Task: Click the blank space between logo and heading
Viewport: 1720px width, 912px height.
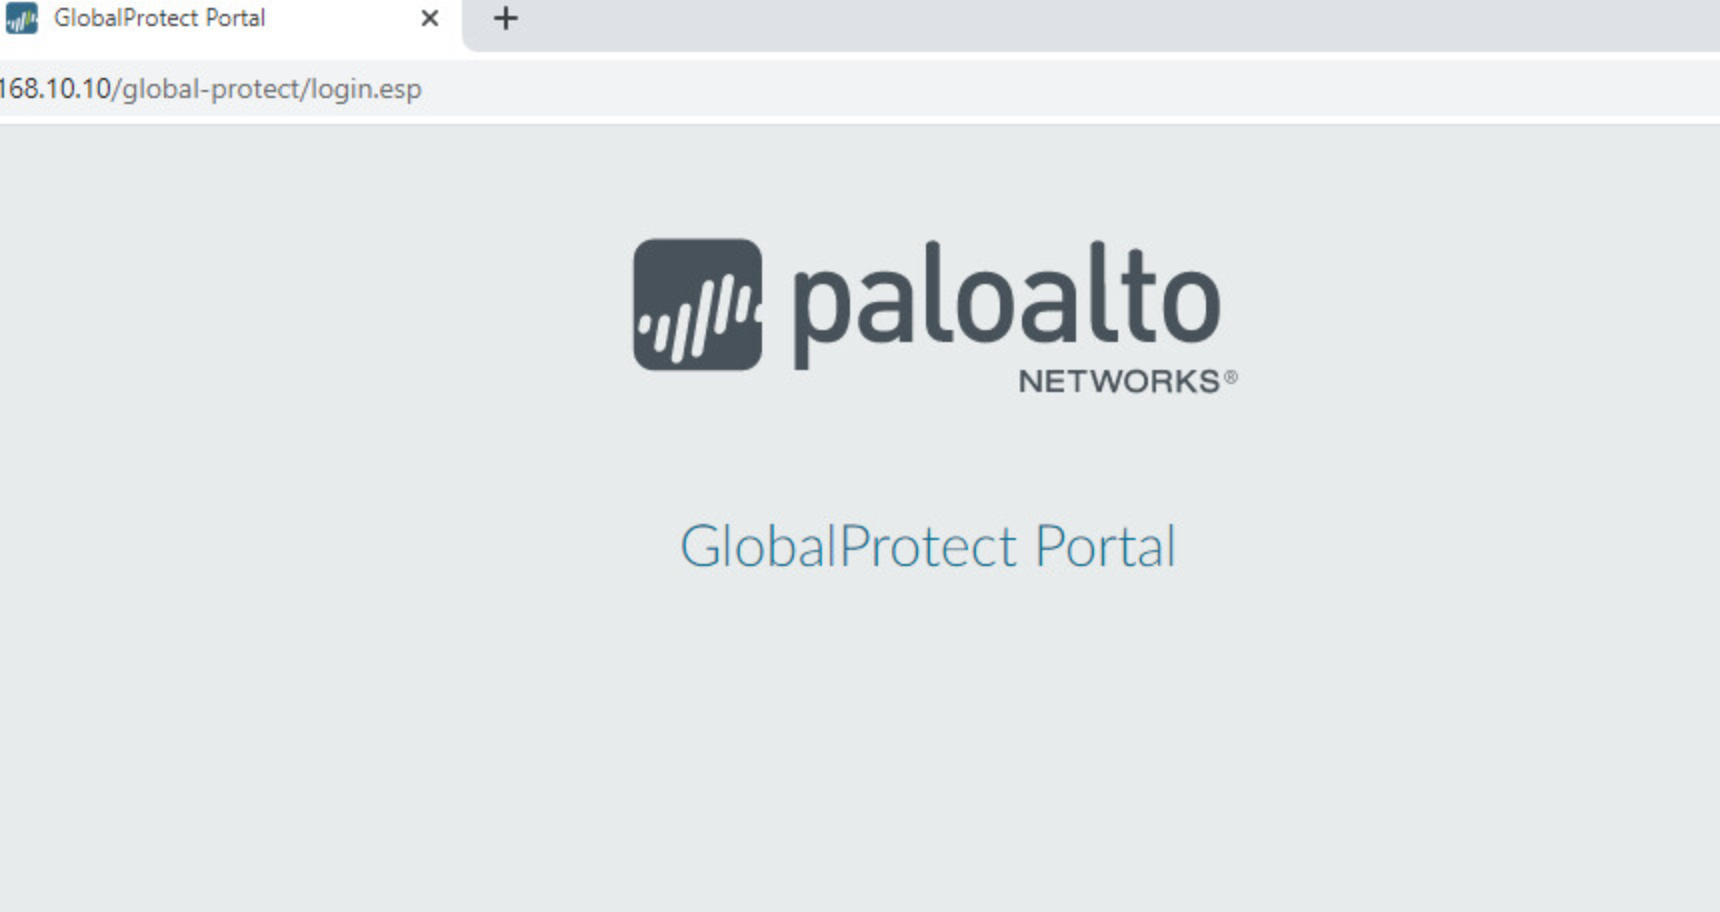Action: [x=930, y=457]
